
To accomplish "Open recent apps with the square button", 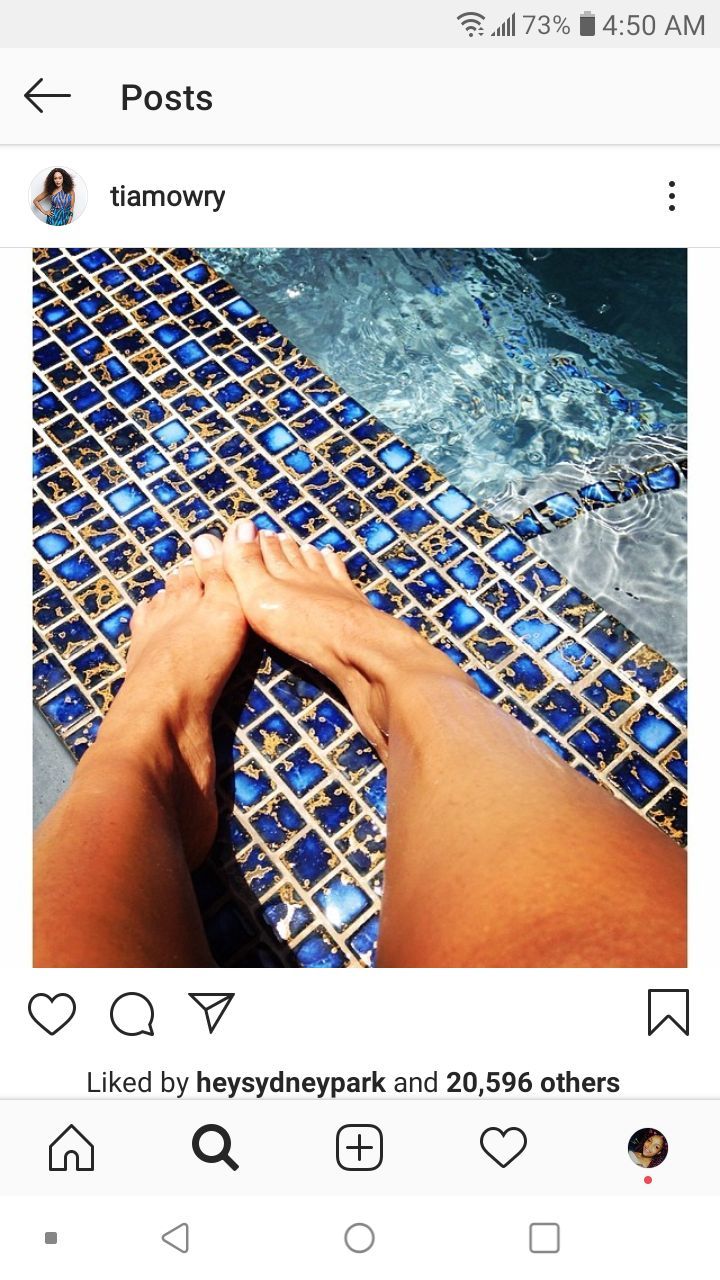I will [544, 1238].
